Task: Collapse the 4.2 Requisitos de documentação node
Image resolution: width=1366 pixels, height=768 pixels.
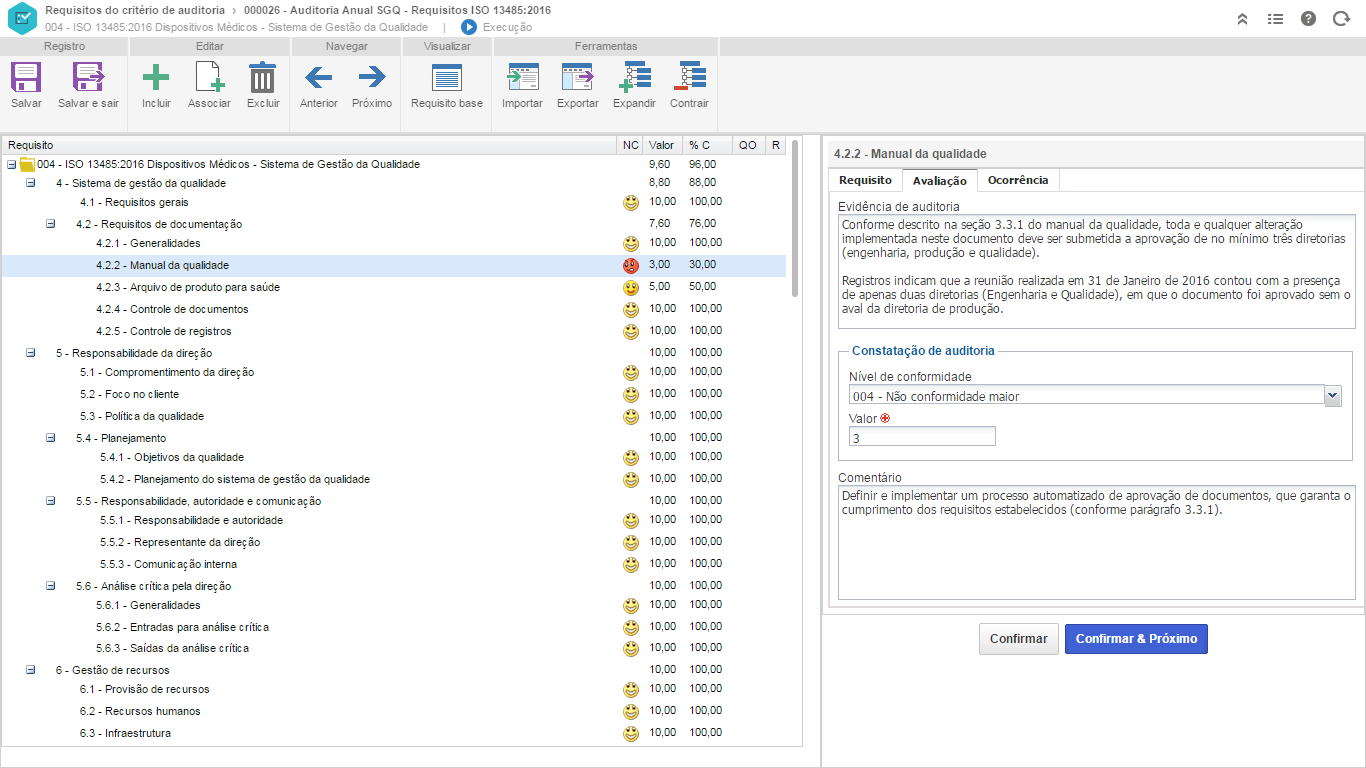Action: pos(50,224)
